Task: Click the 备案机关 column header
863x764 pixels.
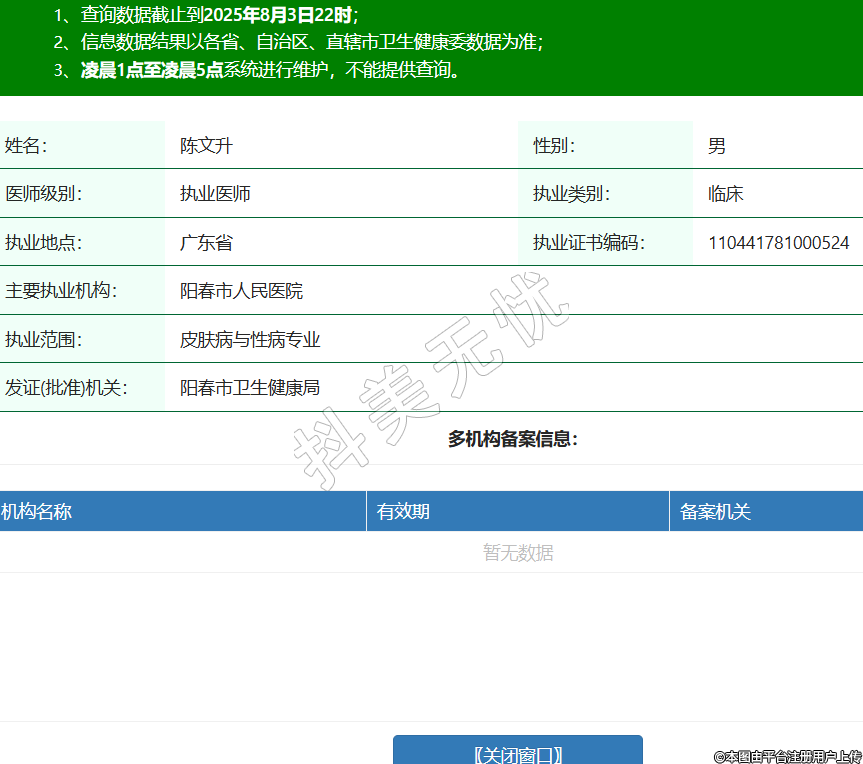Action: tap(715, 512)
